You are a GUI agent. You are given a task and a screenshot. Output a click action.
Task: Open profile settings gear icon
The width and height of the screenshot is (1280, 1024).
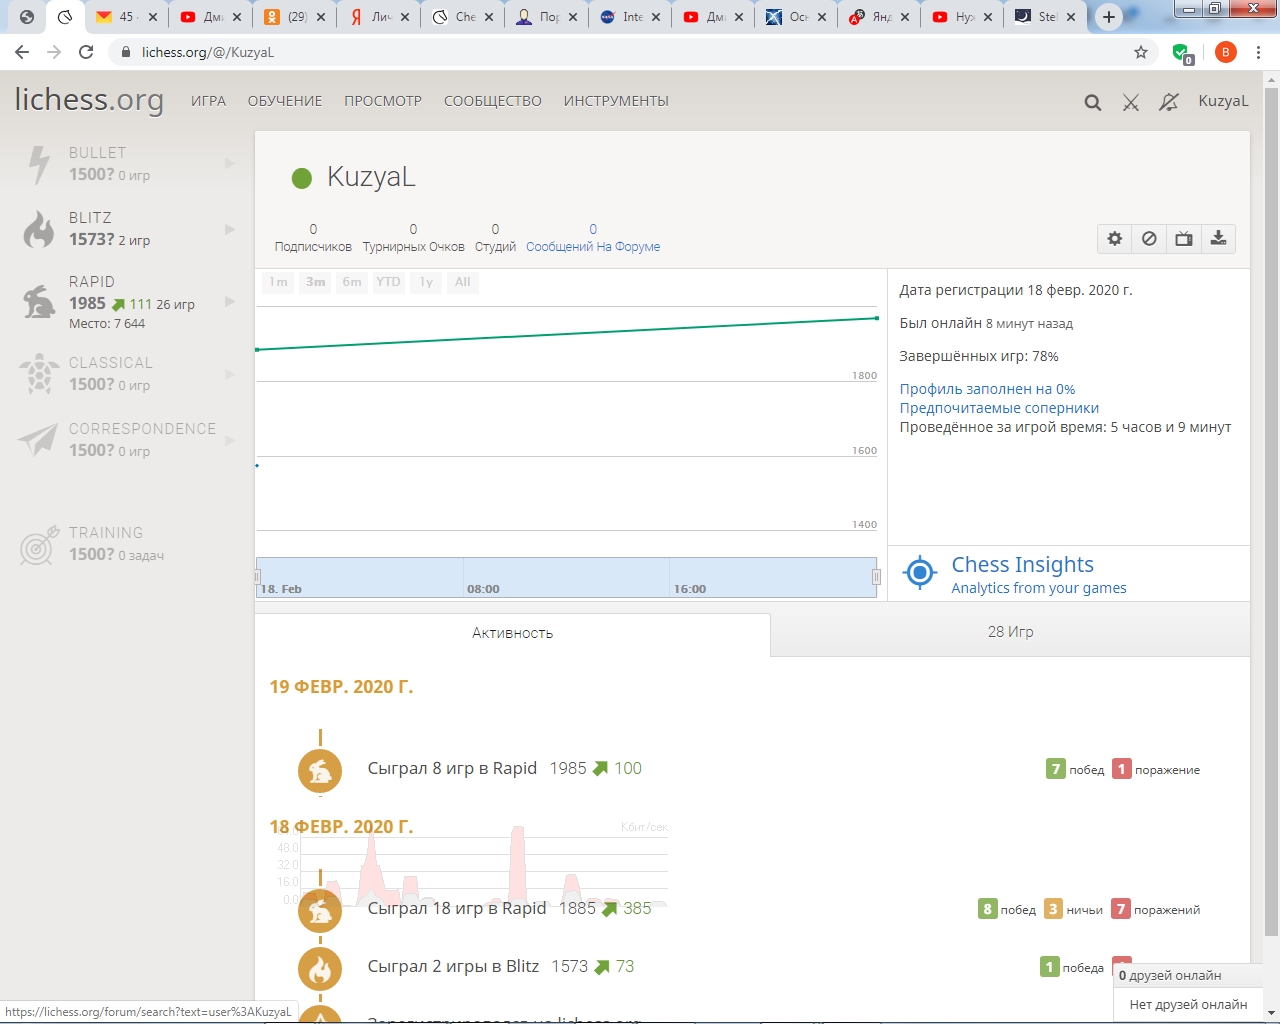[1114, 238]
